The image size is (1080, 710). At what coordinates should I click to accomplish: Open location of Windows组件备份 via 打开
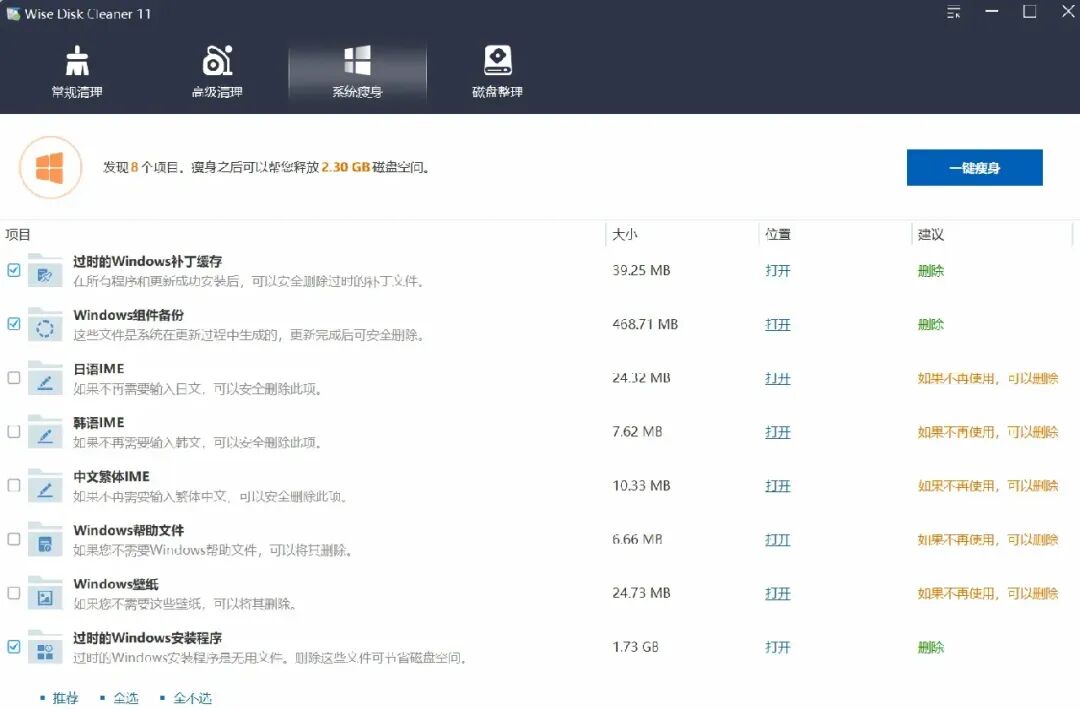[x=778, y=324]
